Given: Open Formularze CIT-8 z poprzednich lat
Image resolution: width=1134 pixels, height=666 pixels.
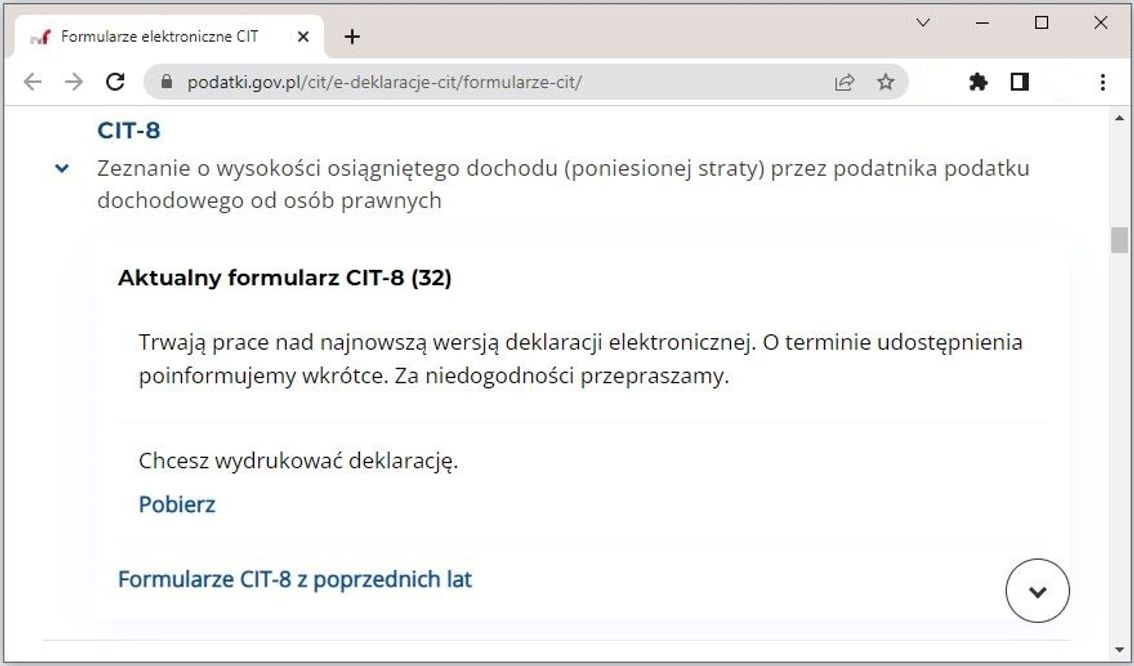Looking at the screenshot, I should [x=295, y=579].
